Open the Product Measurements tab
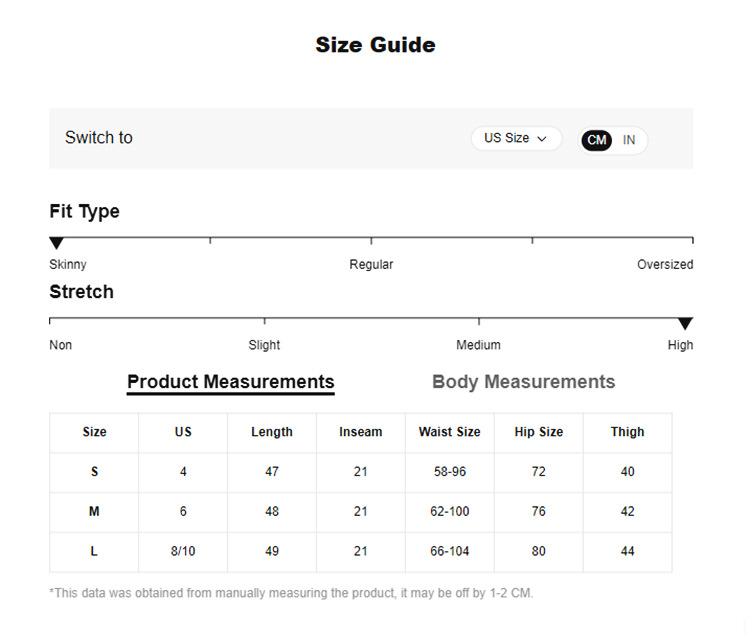The width and height of the screenshot is (750, 634). click(x=231, y=382)
